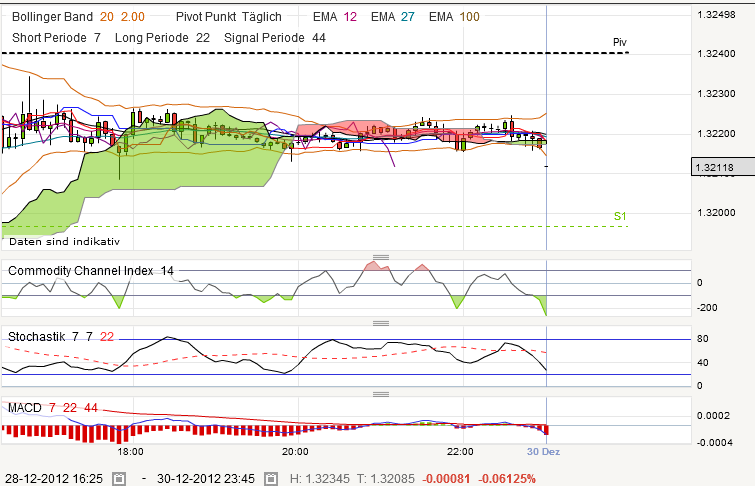This screenshot has width=755, height=486.
Task: Click the 1.32400 price axis label
Action: (716, 54)
